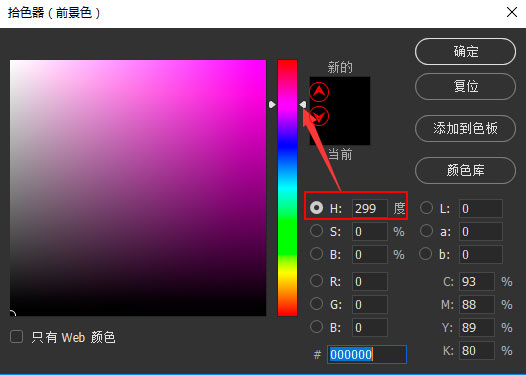Close the 拾色器 dialog window
526x375 pixels.
512,12
